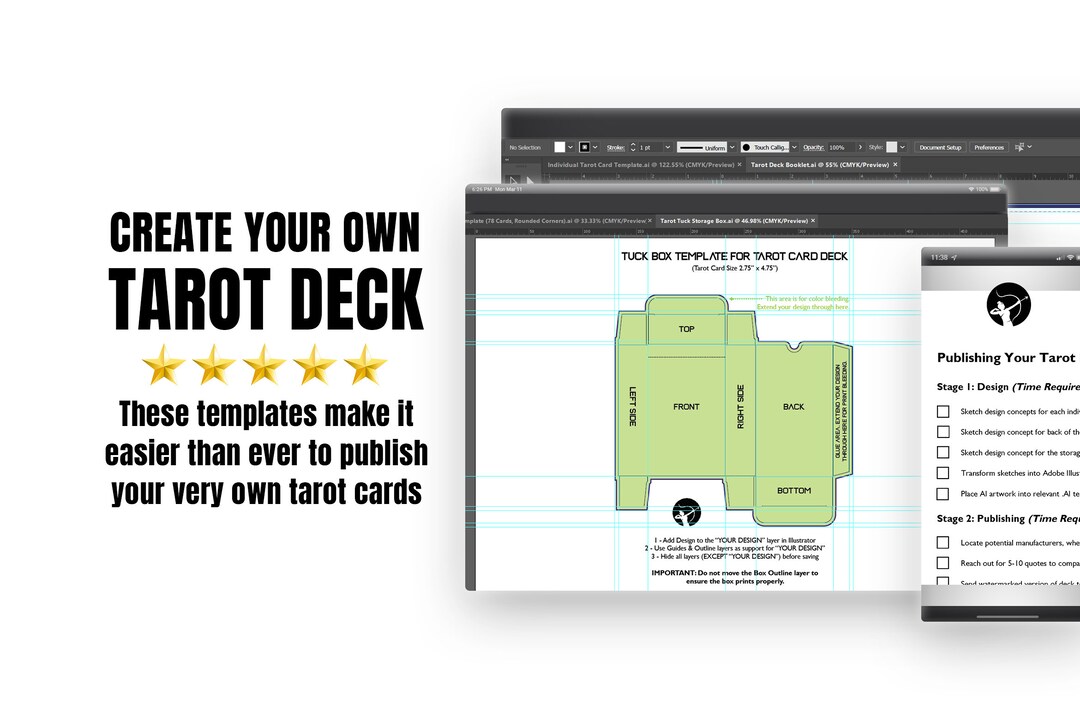Click the Wi-Fi icon in iPad status bar
Image resolution: width=1080 pixels, height=720 pixels.
coord(970,189)
